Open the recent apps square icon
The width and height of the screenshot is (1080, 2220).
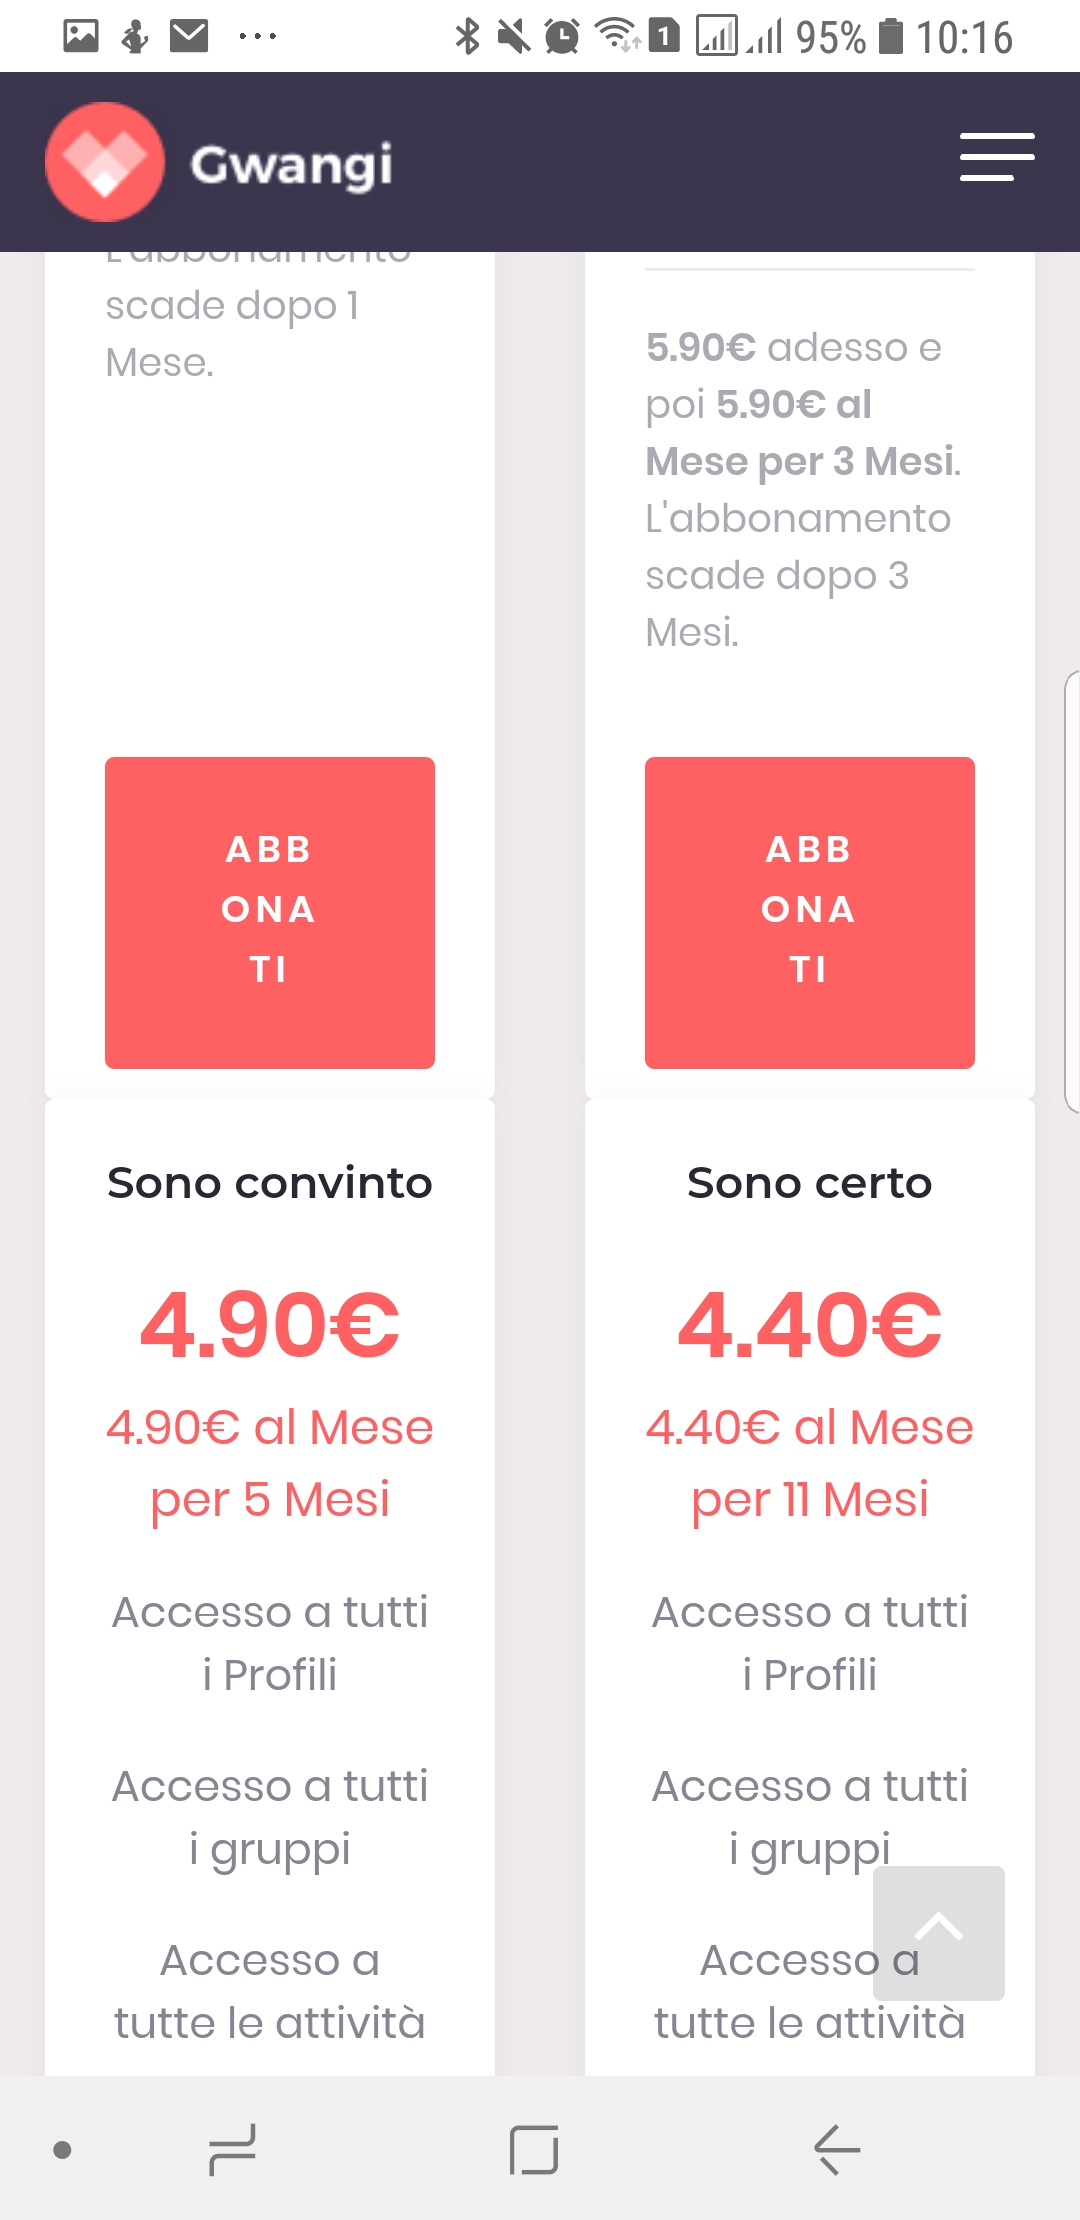pyautogui.click(x=534, y=2150)
